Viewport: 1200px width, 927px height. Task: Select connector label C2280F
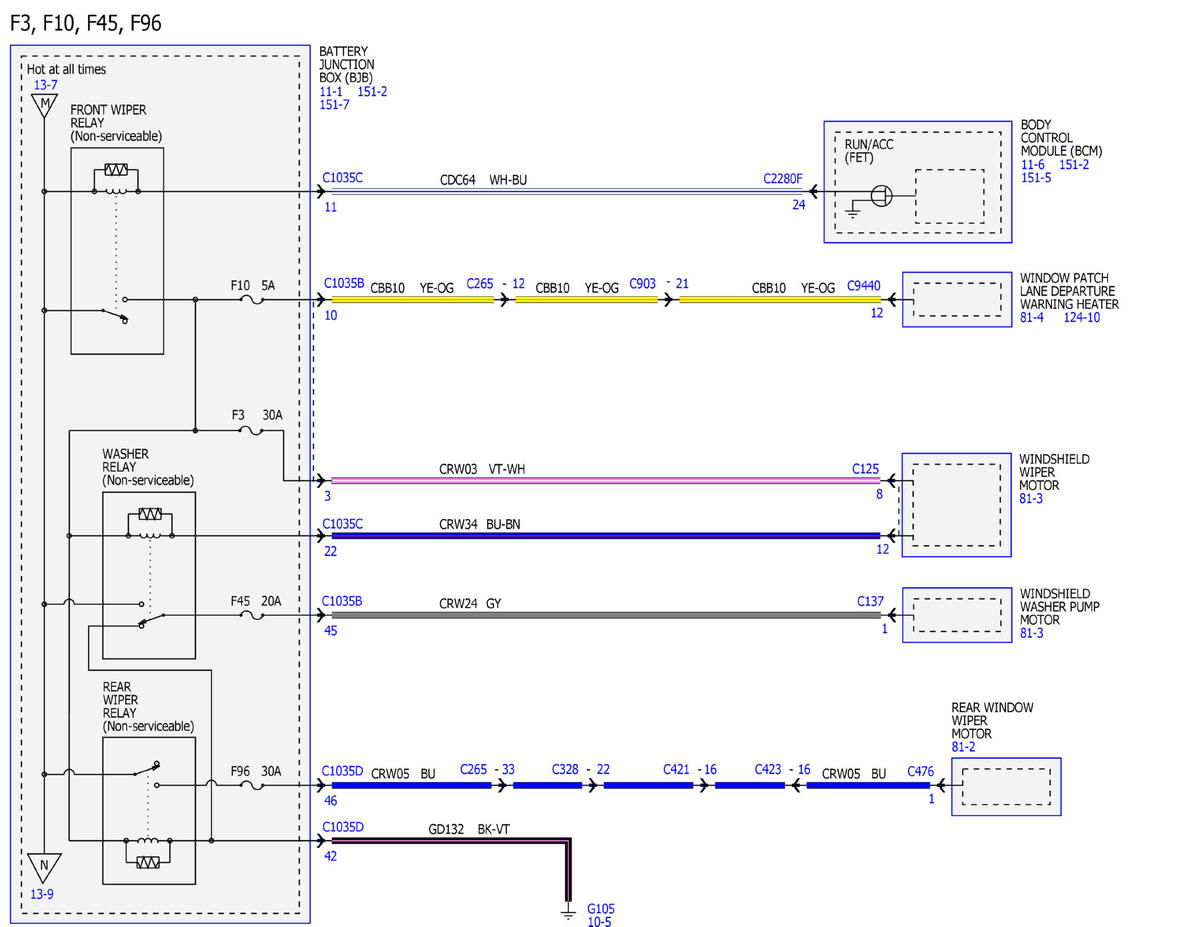coord(783,179)
